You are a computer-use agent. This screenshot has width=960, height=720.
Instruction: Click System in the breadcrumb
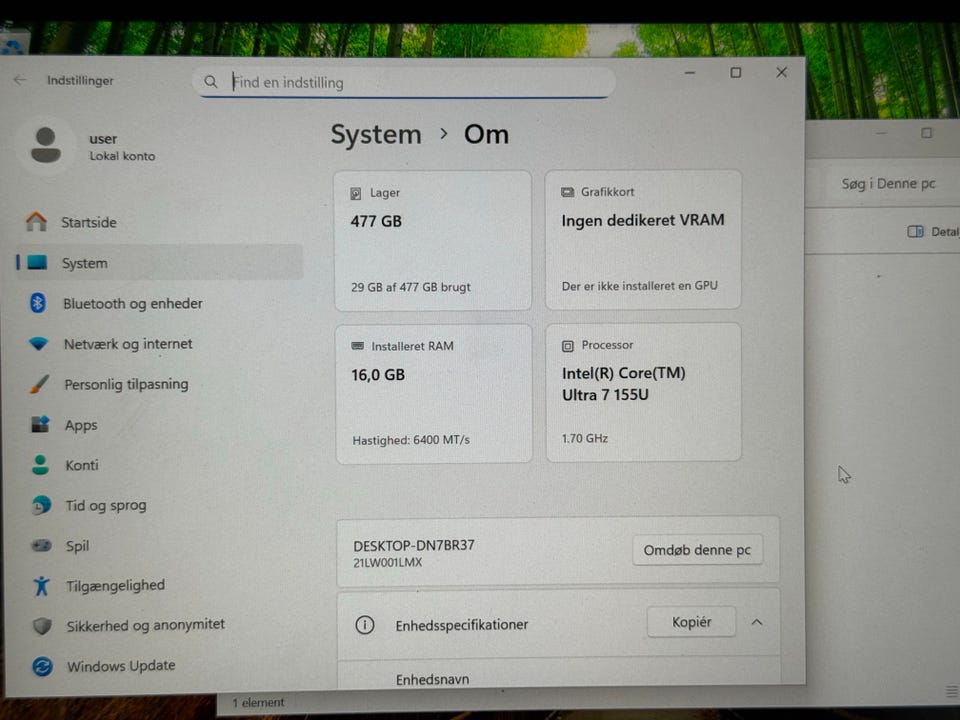pos(376,135)
